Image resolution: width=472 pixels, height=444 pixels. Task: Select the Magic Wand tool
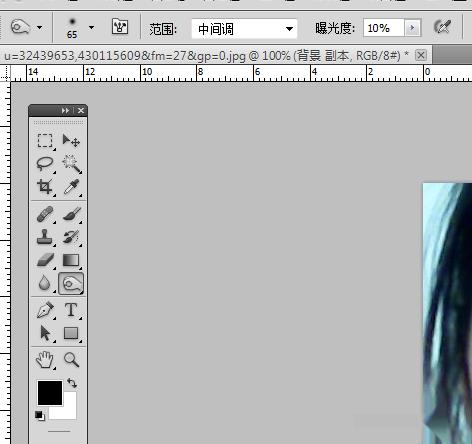[71, 164]
